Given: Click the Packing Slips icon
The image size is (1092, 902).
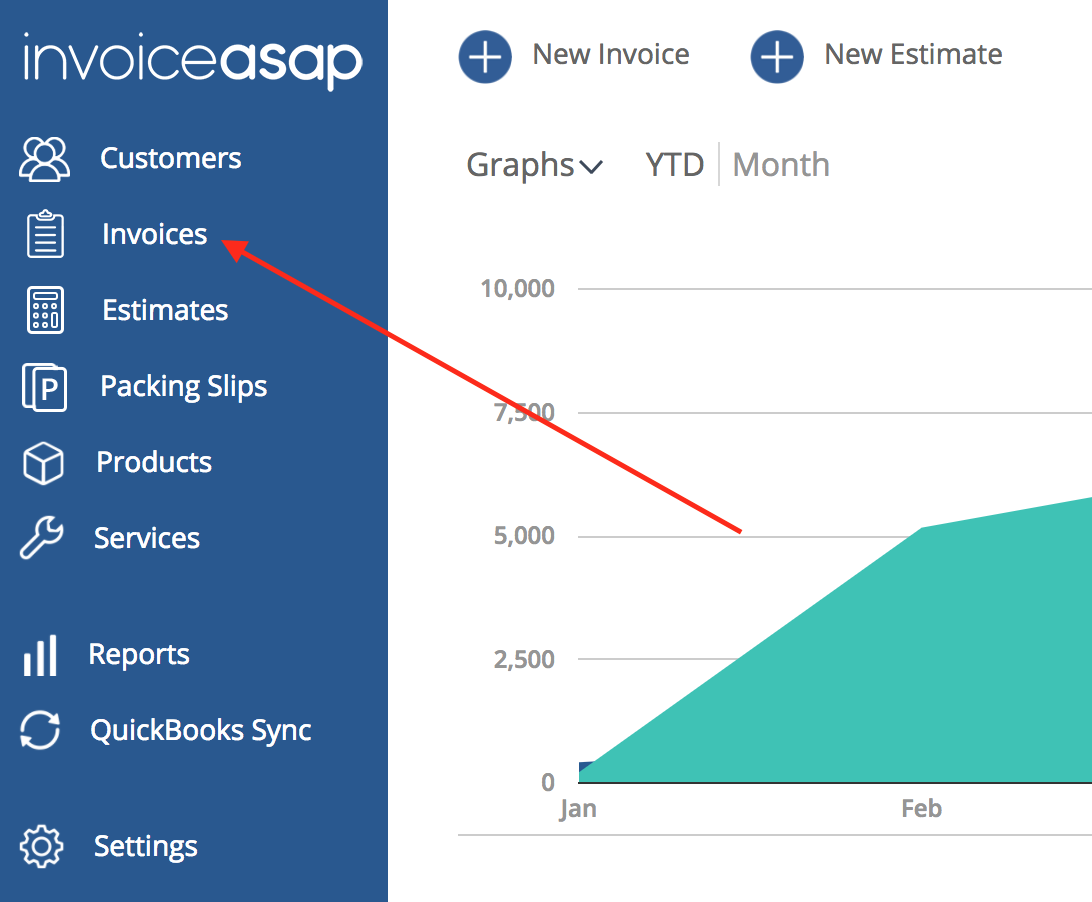Looking at the screenshot, I should tap(44, 386).
